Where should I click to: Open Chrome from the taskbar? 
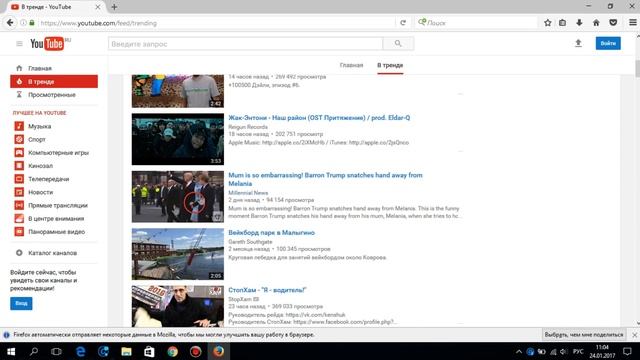(x=172, y=351)
